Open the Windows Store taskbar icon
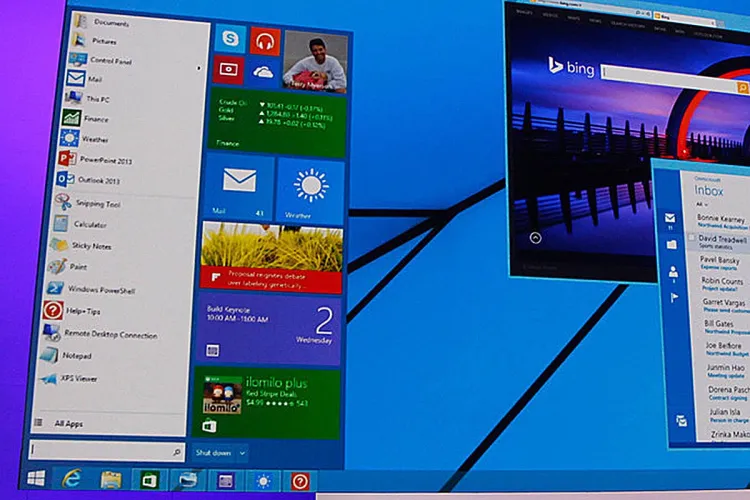The width and height of the screenshot is (750, 500). pyautogui.click(x=146, y=480)
